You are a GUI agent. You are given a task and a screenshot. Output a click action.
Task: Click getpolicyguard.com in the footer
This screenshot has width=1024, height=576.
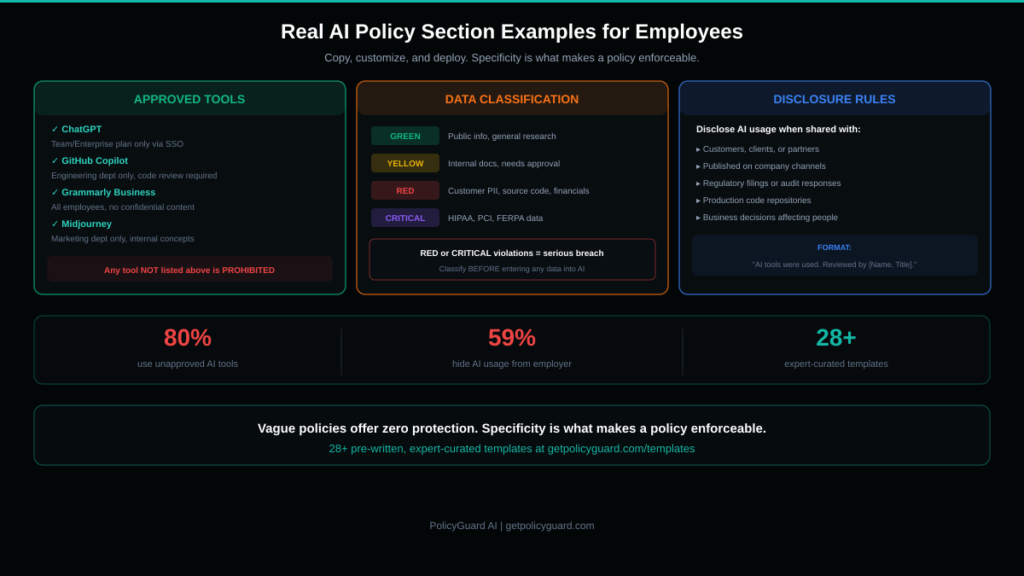(x=549, y=525)
